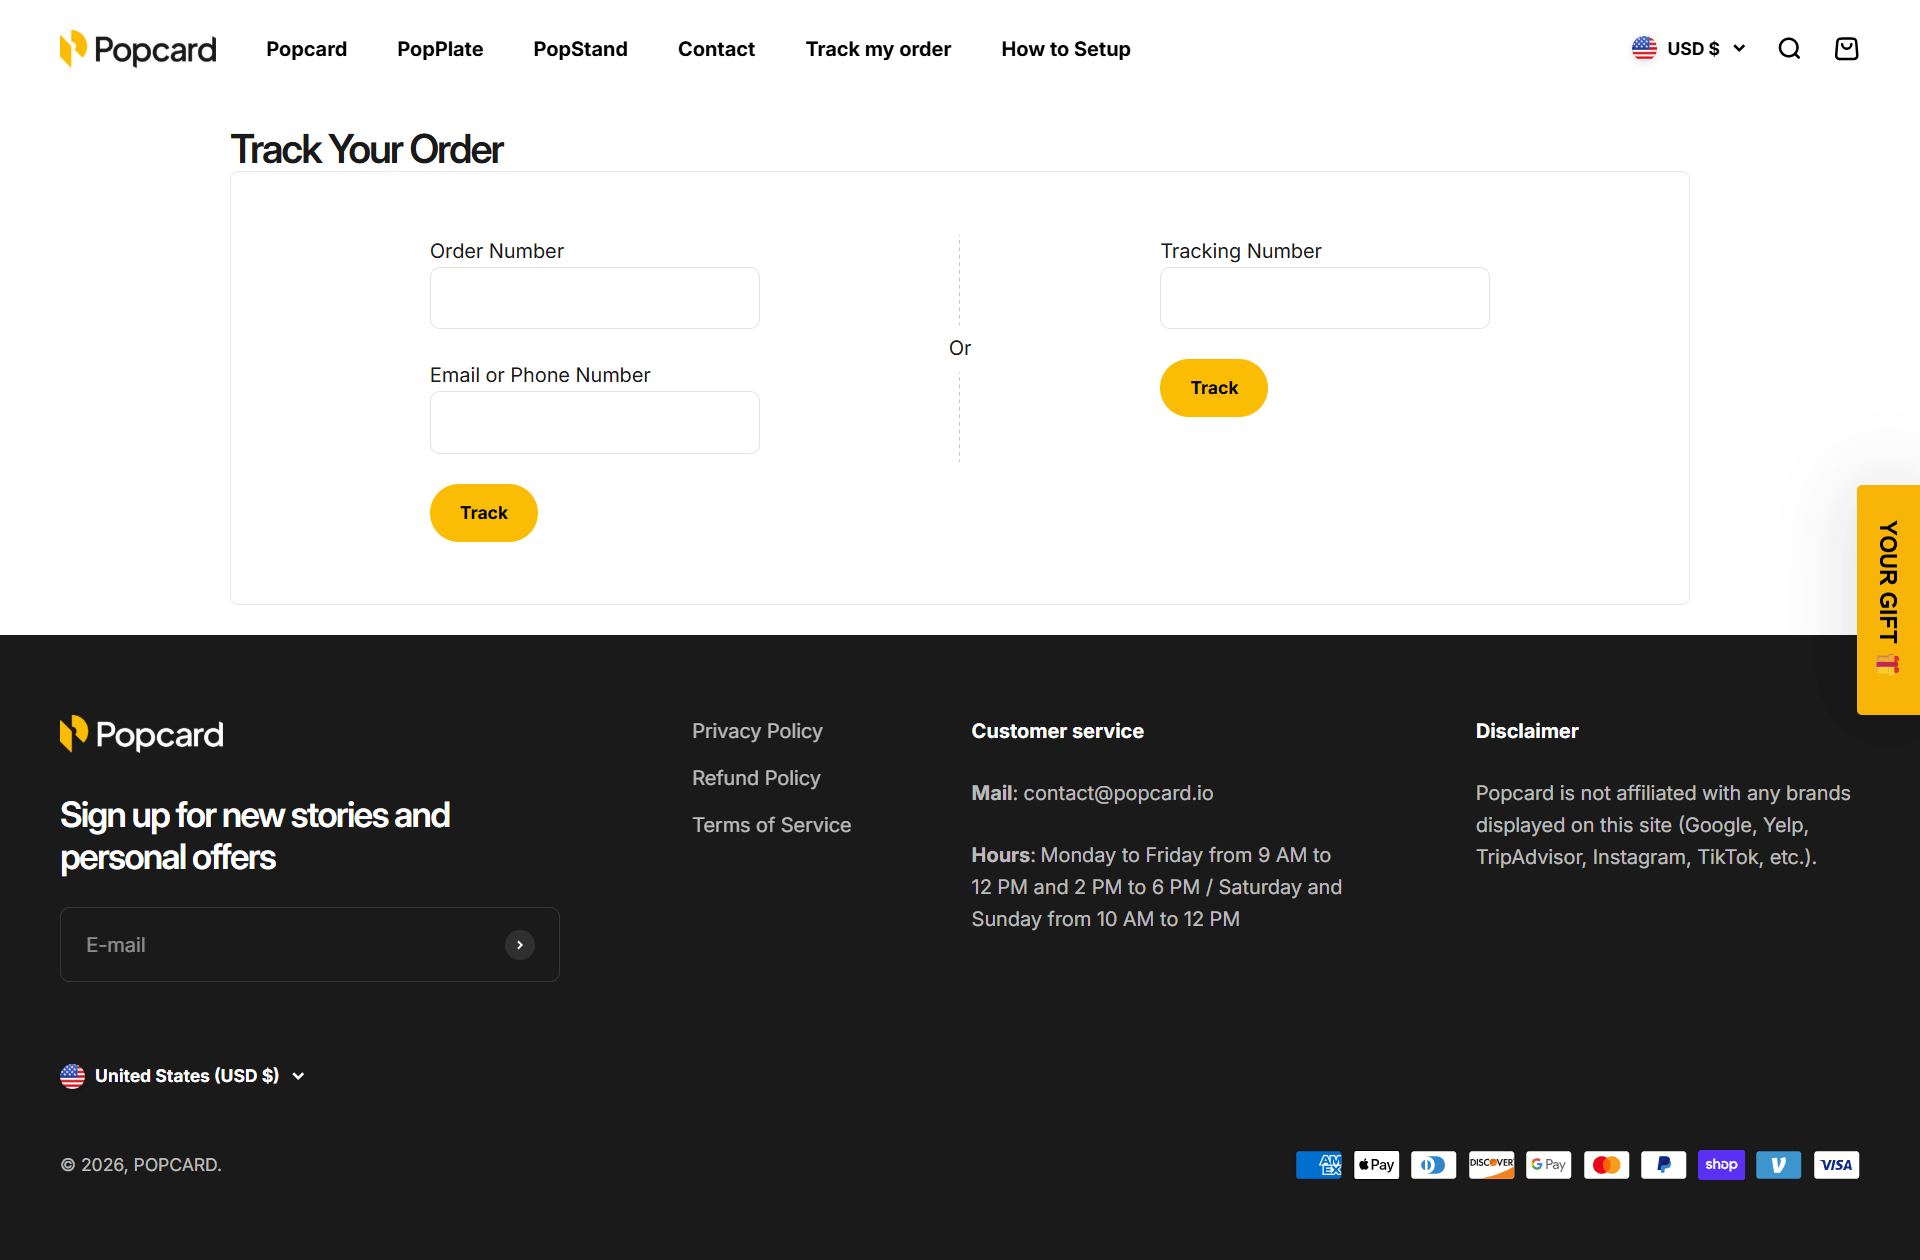Click Track button under Tracking Number
The height and width of the screenshot is (1260, 1920).
click(x=1214, y=388)
